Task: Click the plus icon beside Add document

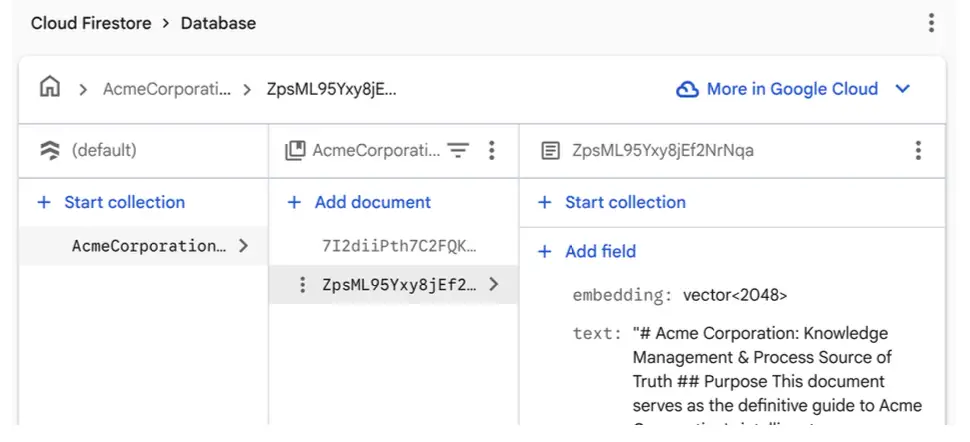Action: pyautogui.click(x=294, y=202)
